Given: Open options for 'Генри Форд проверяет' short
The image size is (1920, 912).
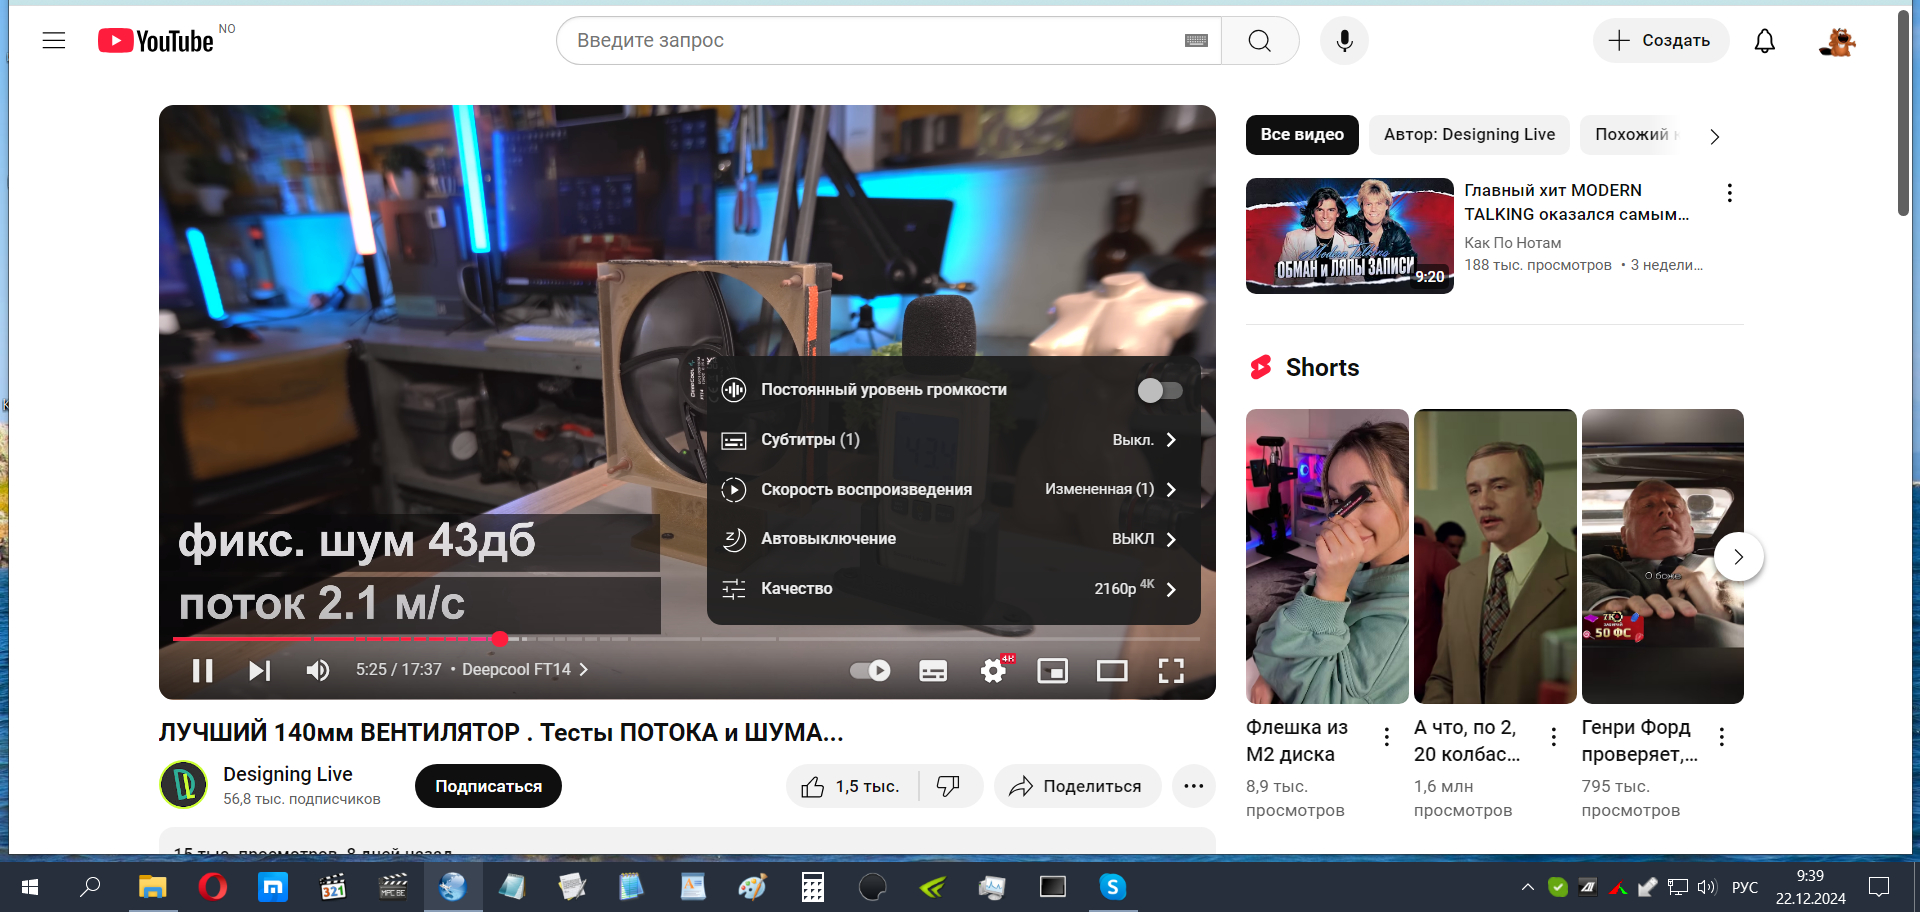Looking at the screenshot, I should (x=1721, y=737).
